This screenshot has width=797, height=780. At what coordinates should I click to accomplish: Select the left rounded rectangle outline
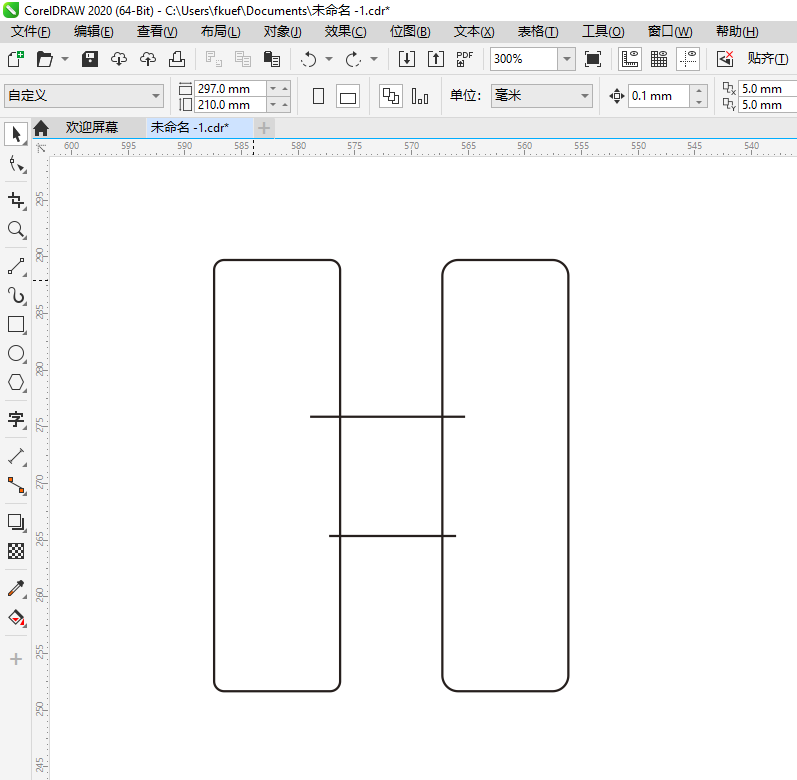point(277,476)
